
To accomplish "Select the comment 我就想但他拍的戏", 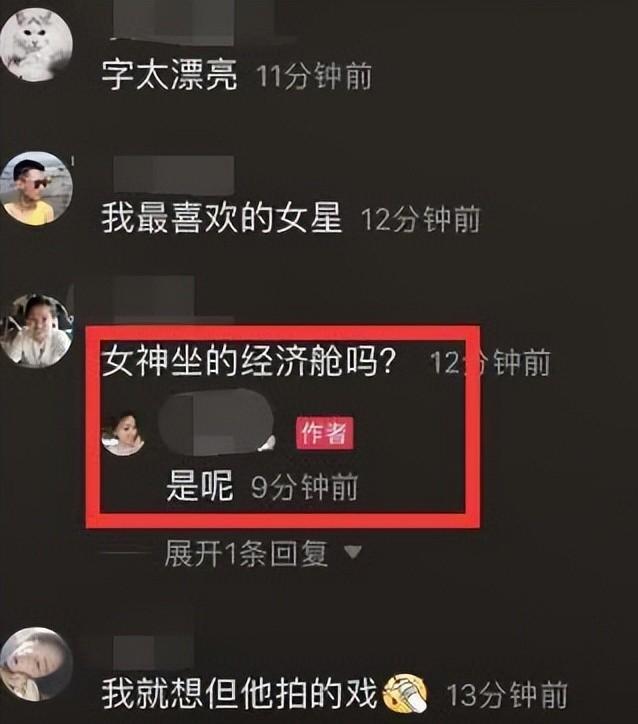I will [239, 694].
